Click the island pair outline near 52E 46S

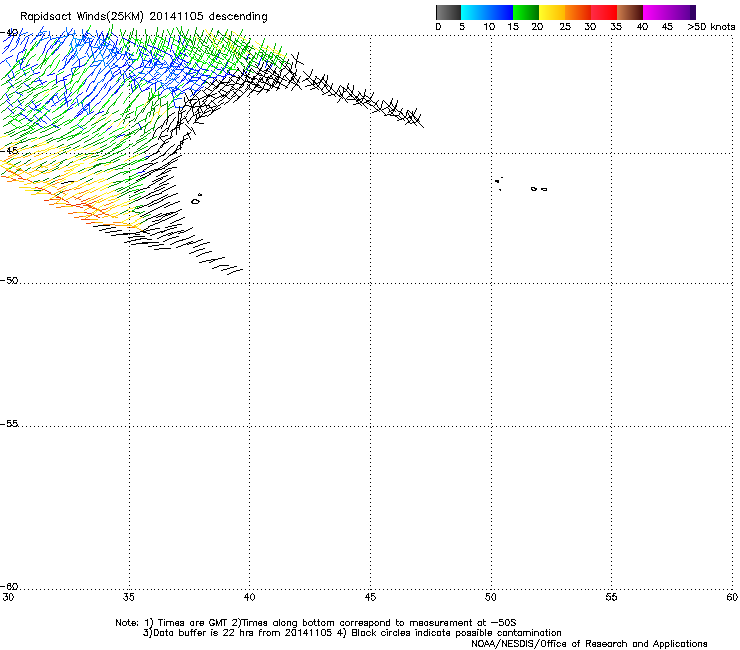tap(539, 189)
